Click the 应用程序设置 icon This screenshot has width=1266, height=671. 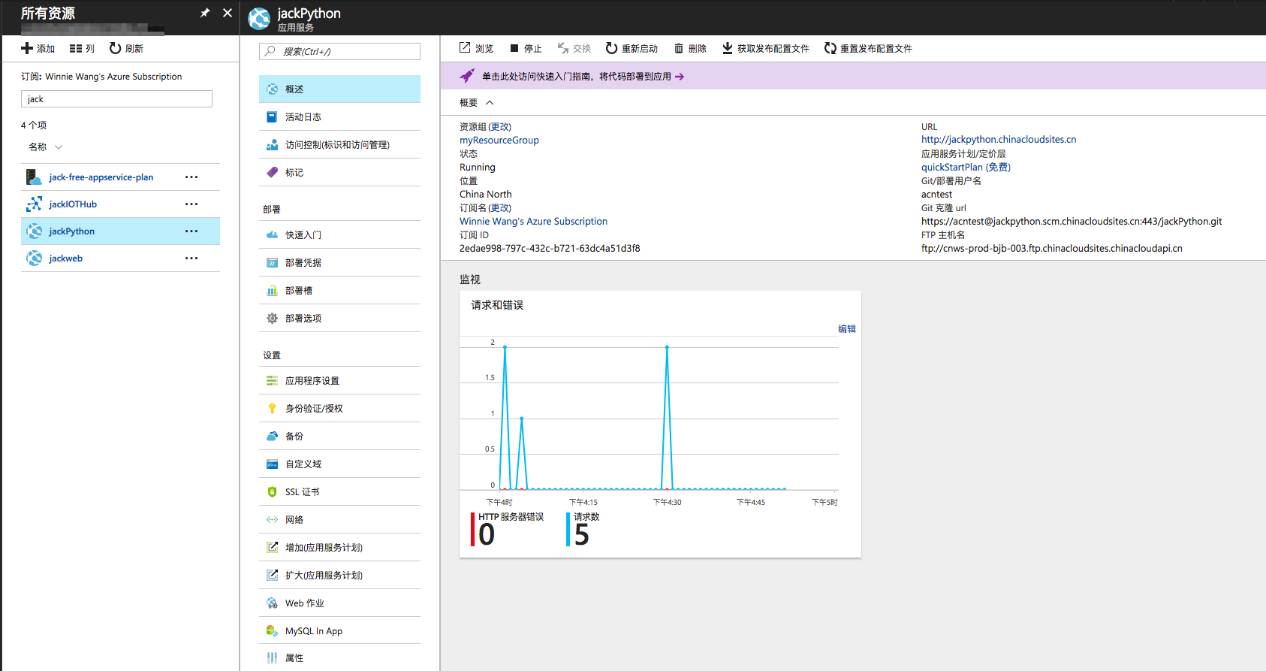272,381
